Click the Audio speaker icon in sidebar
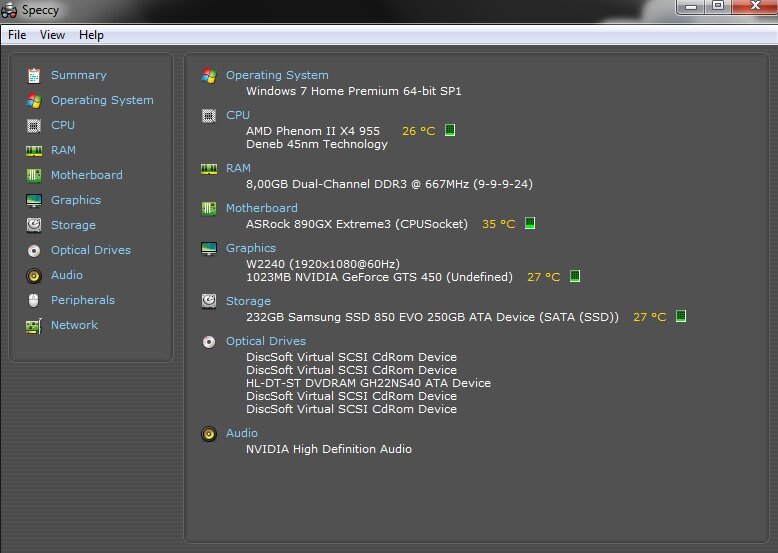 (x=34, y=275)
